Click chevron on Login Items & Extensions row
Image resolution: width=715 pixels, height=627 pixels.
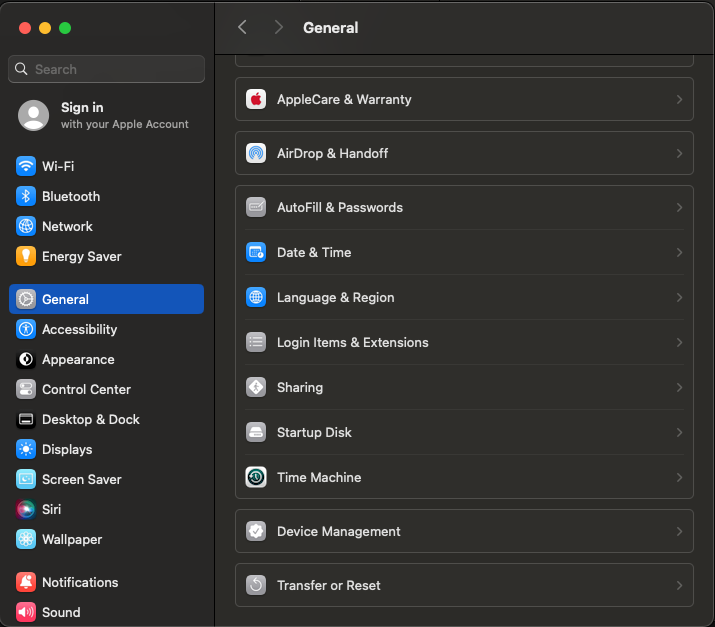(x=679, y=342)
